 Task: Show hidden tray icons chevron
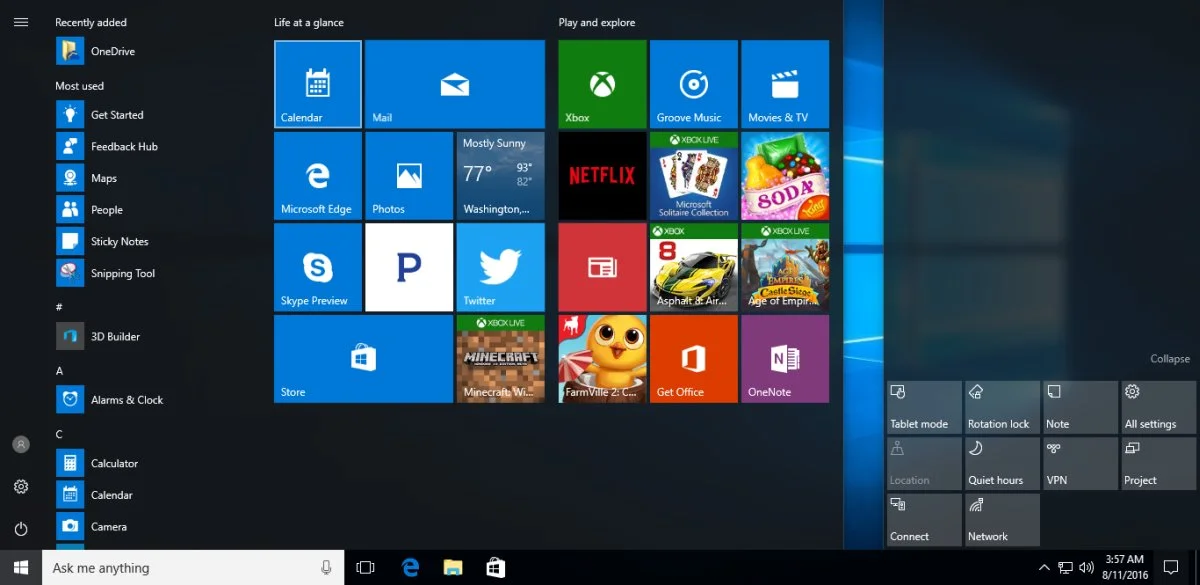1045,568
